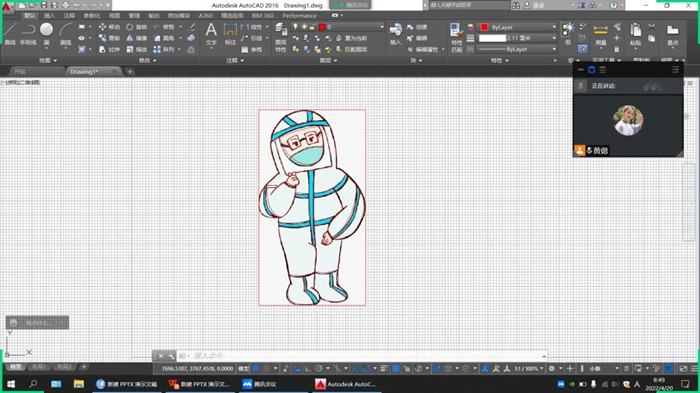The height and width of the screenshot is (393, 700).
Task: Click the Group (组) icon
Action: tap(568, 34)
